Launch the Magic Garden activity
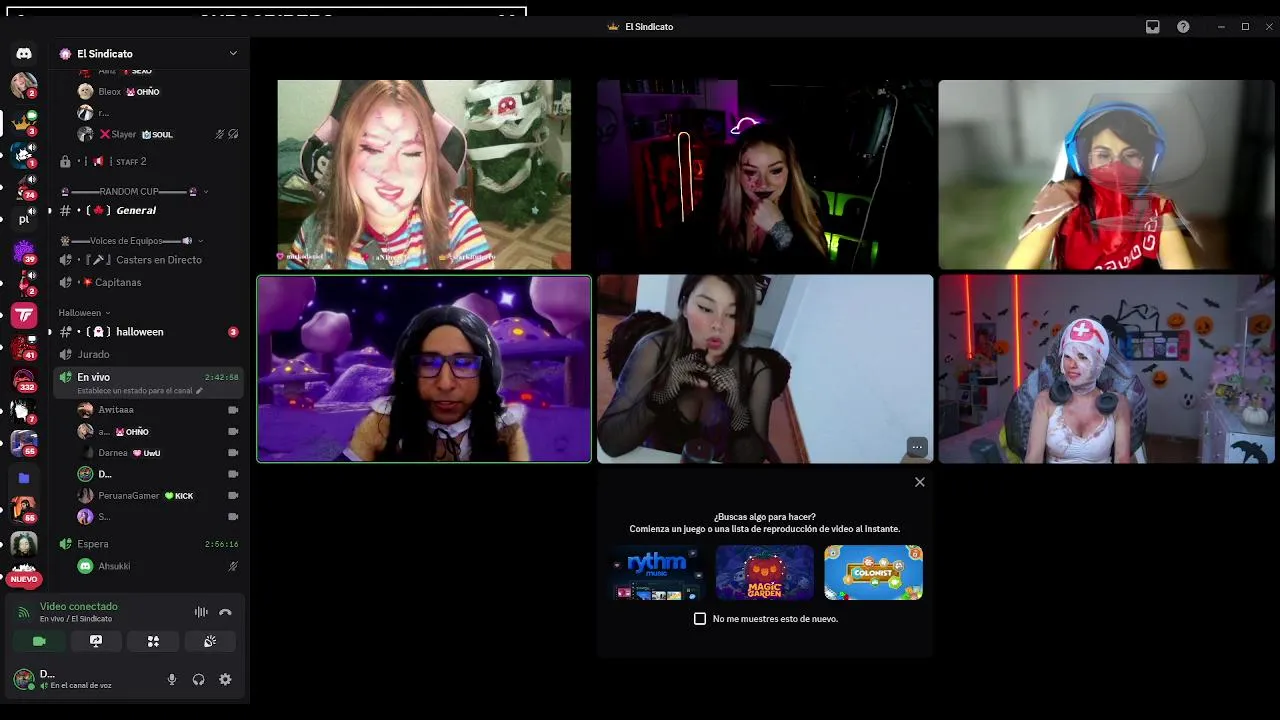Image resolution: width=1280 pixels, height=720 pixels. point(765,572)
